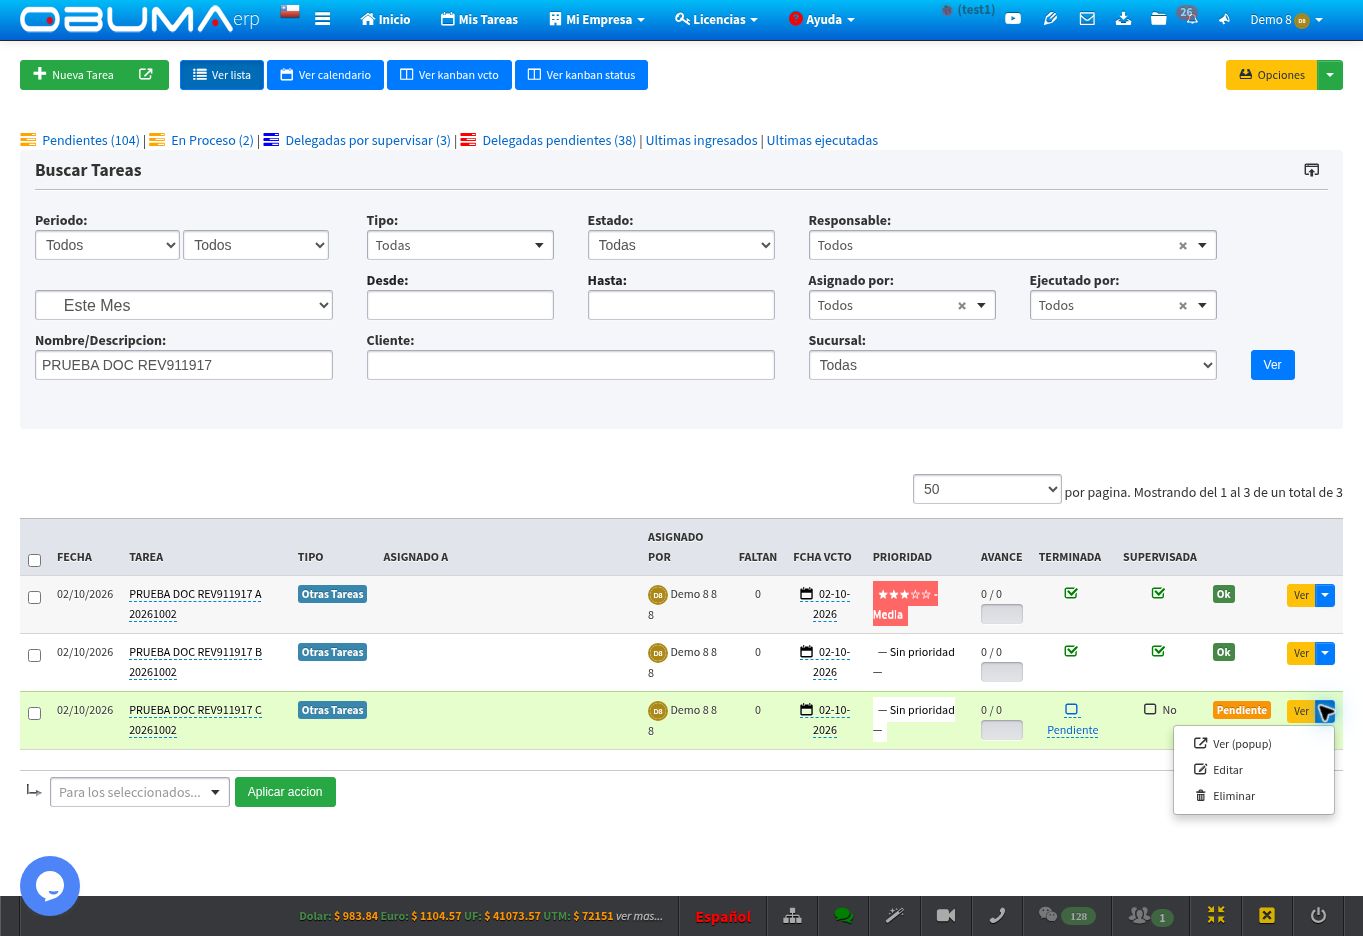1363x936 pixels.
Task: Open the notifications bell with badge 26
Action: tap(1190, 18)
